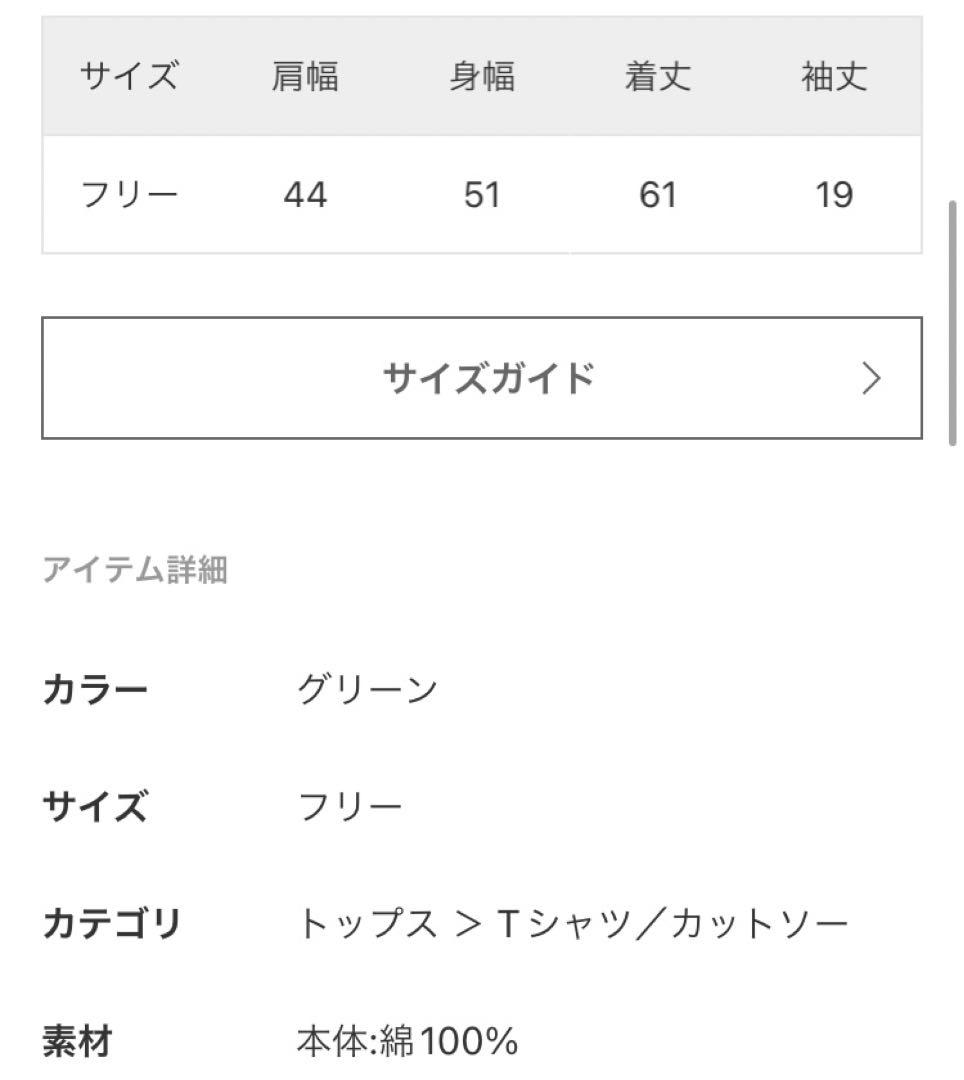Click the chevron arrow on サイズガイド
Viewport: 964px width, 1080px height.
click(871, 378)
